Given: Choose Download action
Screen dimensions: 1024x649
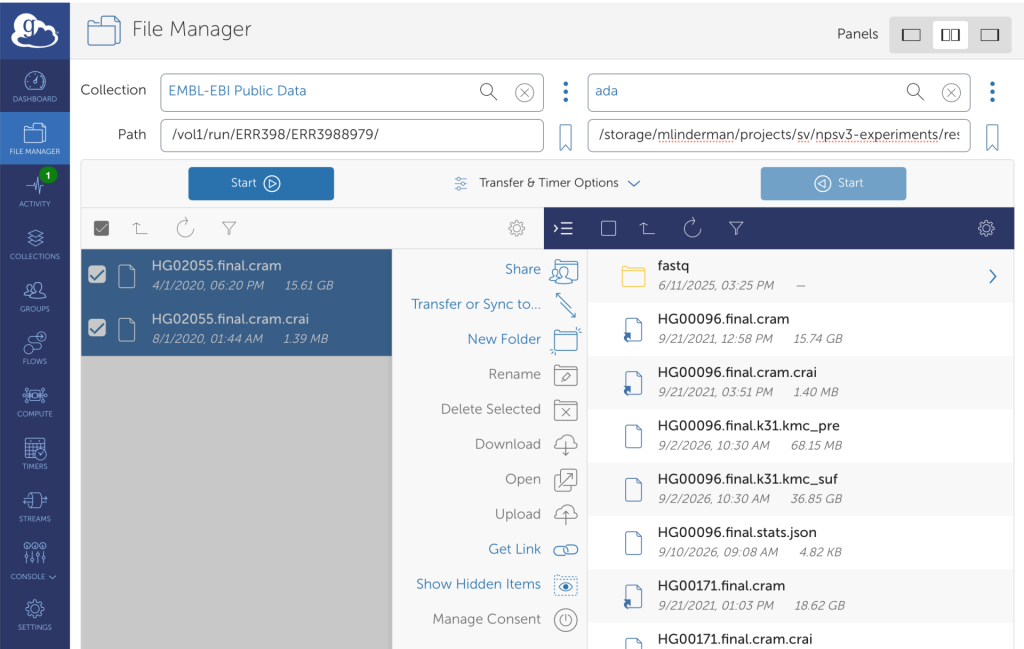Looking at the screenshot, I should tap(526, 445).
